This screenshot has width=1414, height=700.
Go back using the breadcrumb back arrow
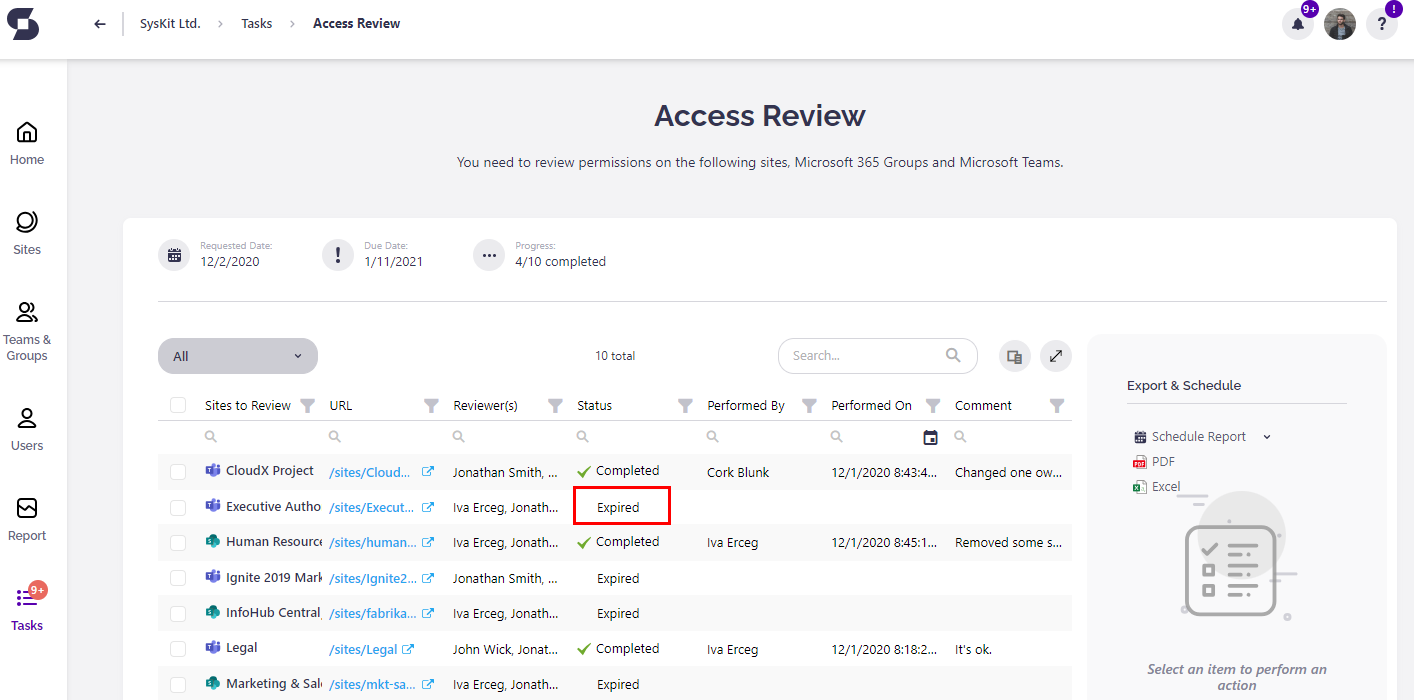point(99,23)
